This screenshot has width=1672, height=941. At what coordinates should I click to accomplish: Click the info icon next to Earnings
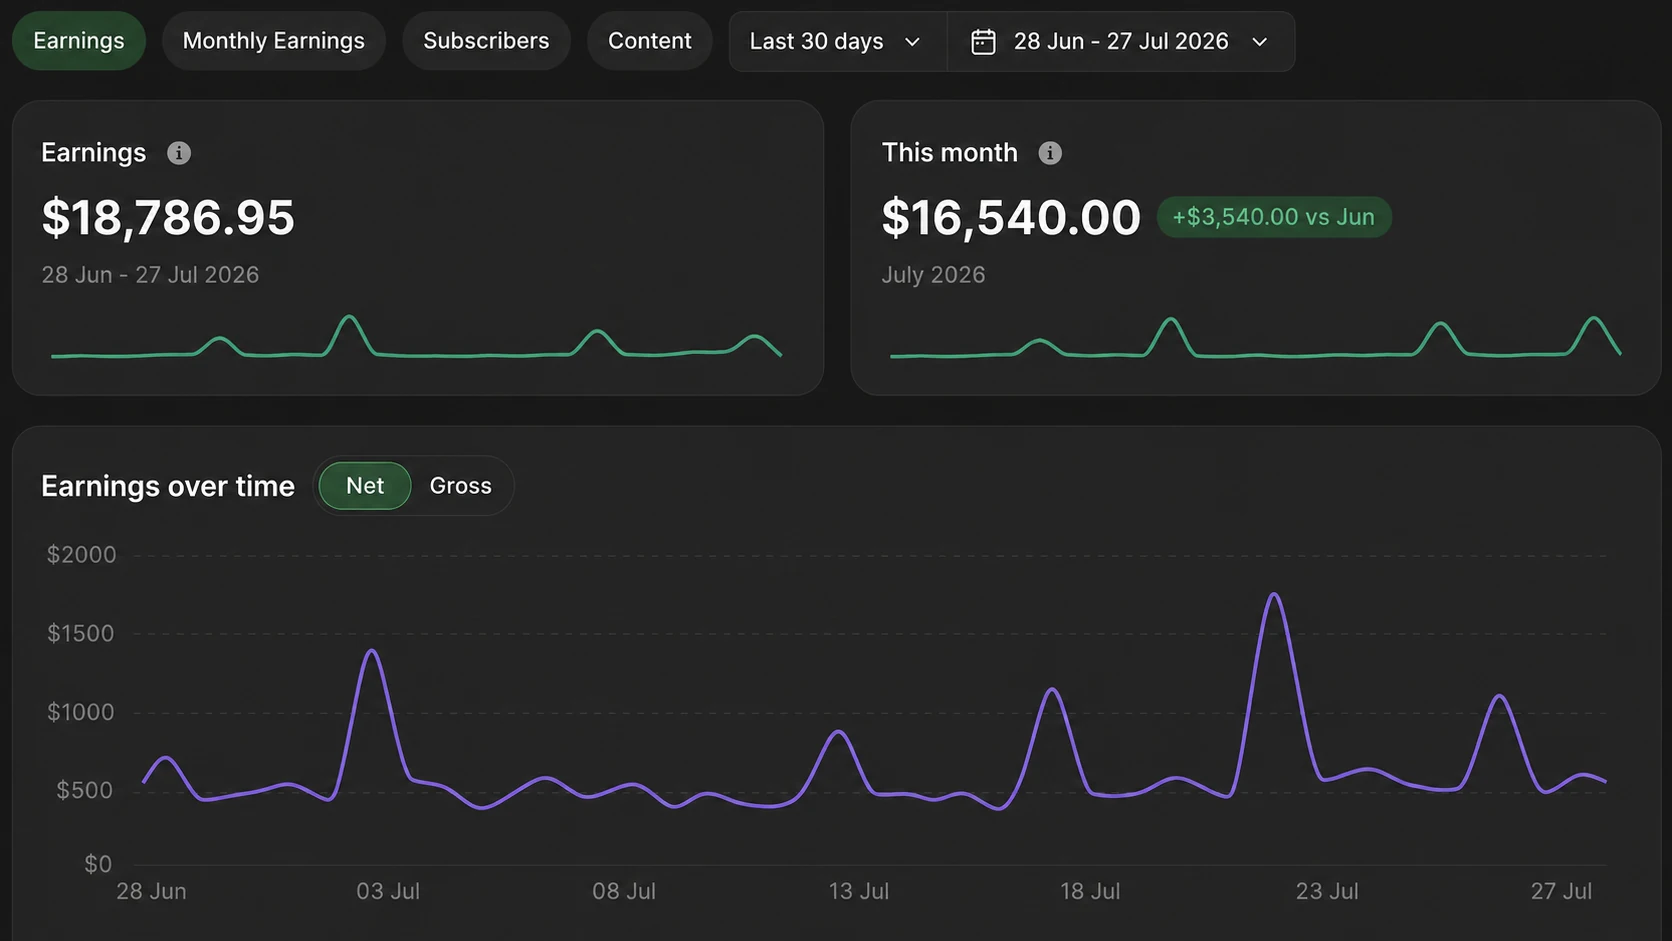coord(179,153)
